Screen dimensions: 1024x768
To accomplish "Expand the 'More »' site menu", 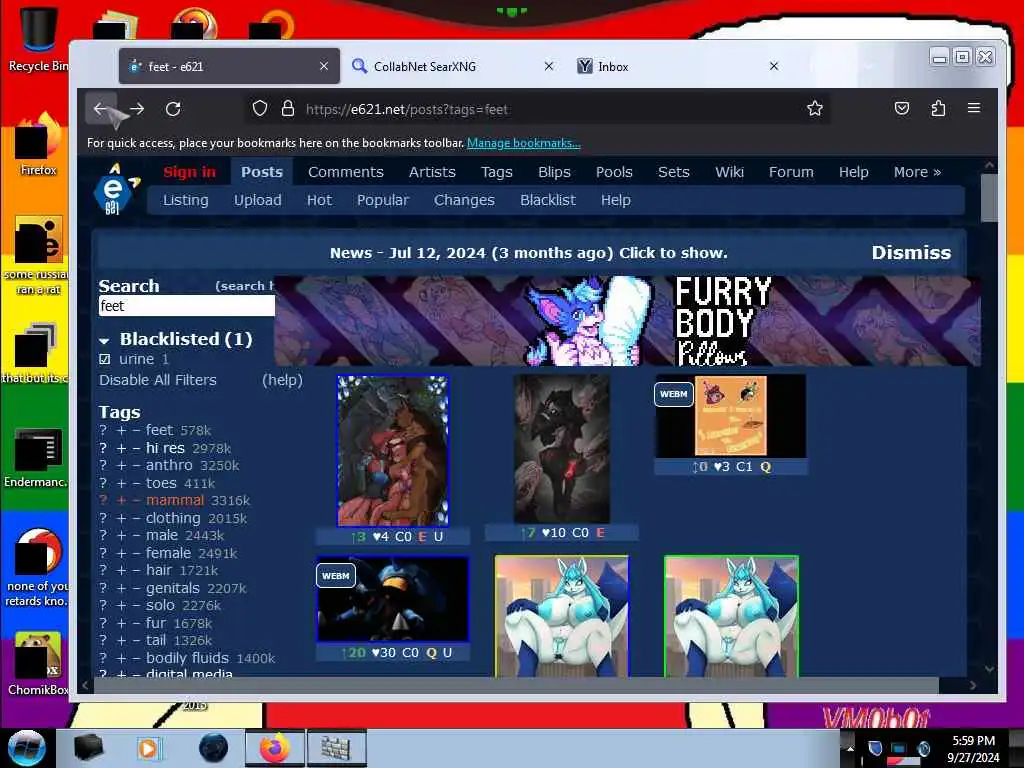I will 917,172.
